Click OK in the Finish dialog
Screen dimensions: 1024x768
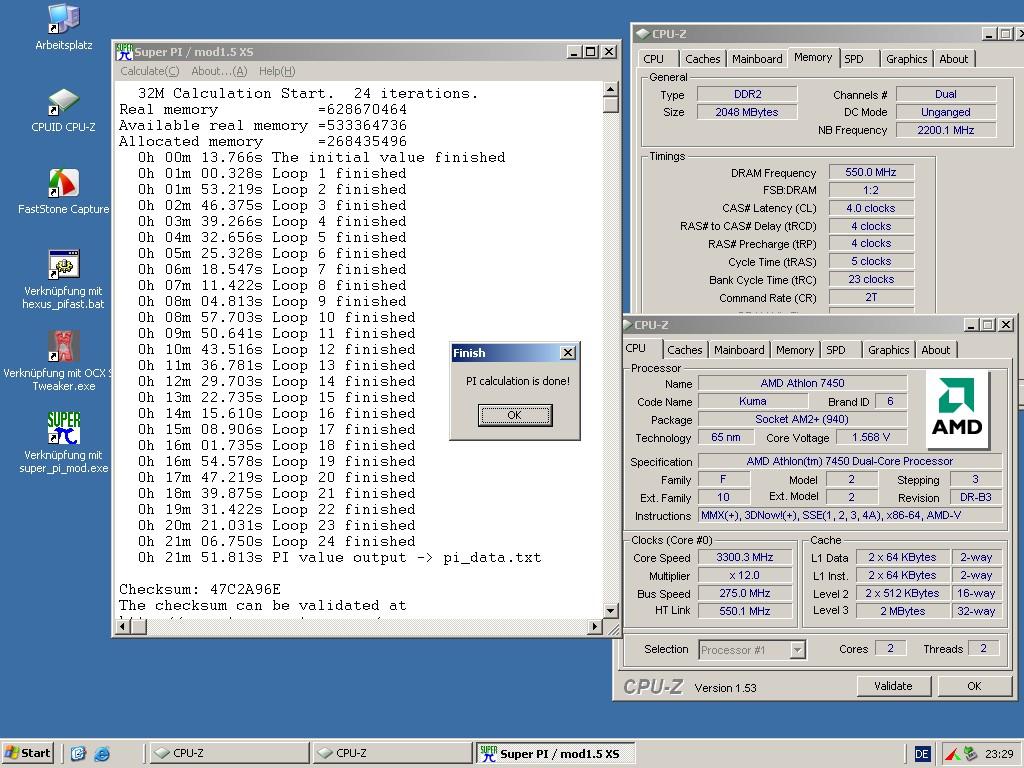click(515, 415)
